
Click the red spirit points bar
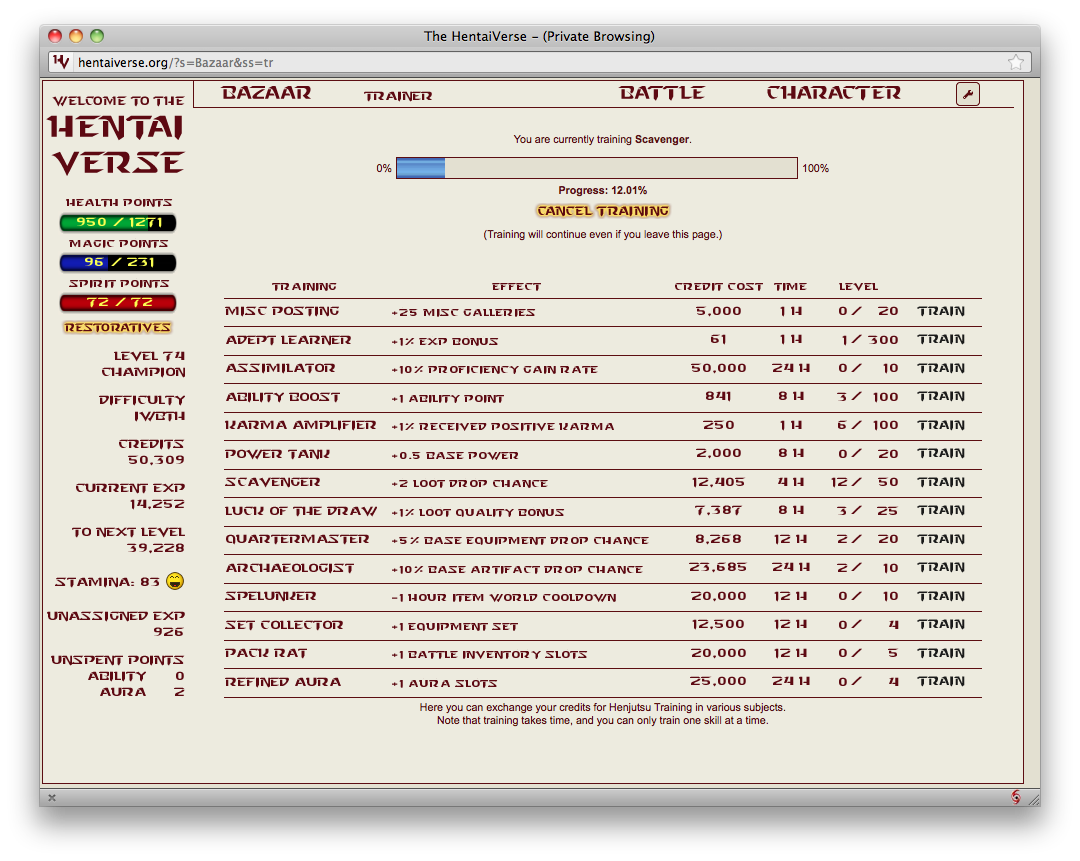(118, 302)
